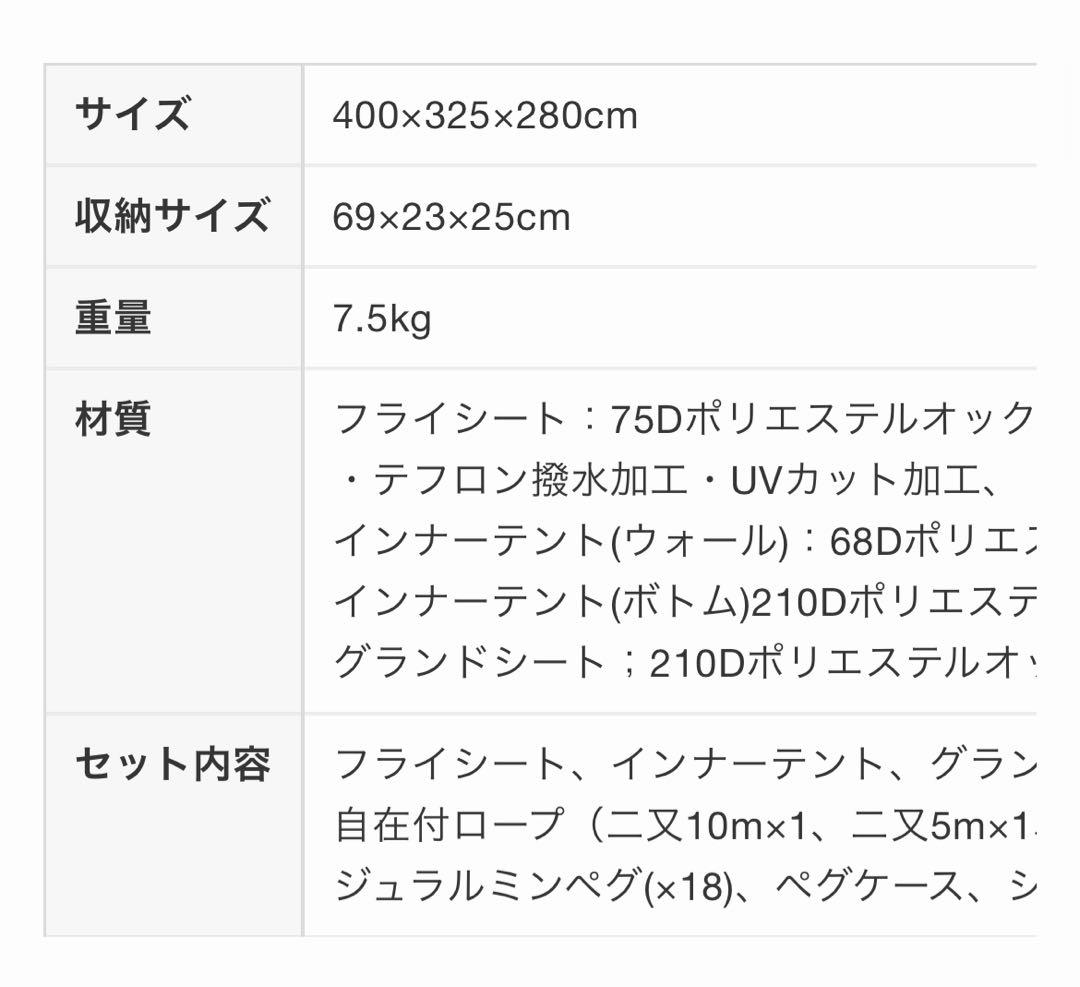The width and height of the screenshot is (1080, 987).
Task: Select the 材質 row header cell
Action: [113, 418]
